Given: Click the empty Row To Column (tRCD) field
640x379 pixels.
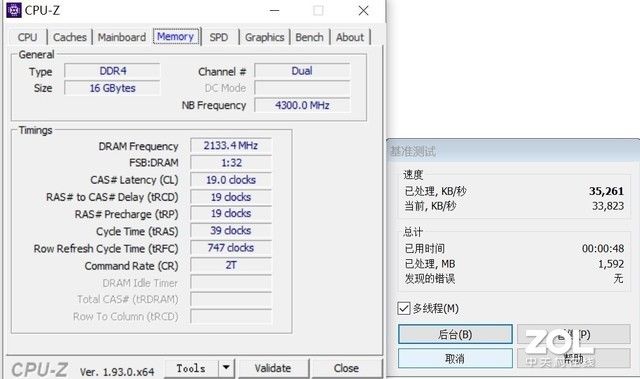Looking at the screenshot, I should 231,317.
